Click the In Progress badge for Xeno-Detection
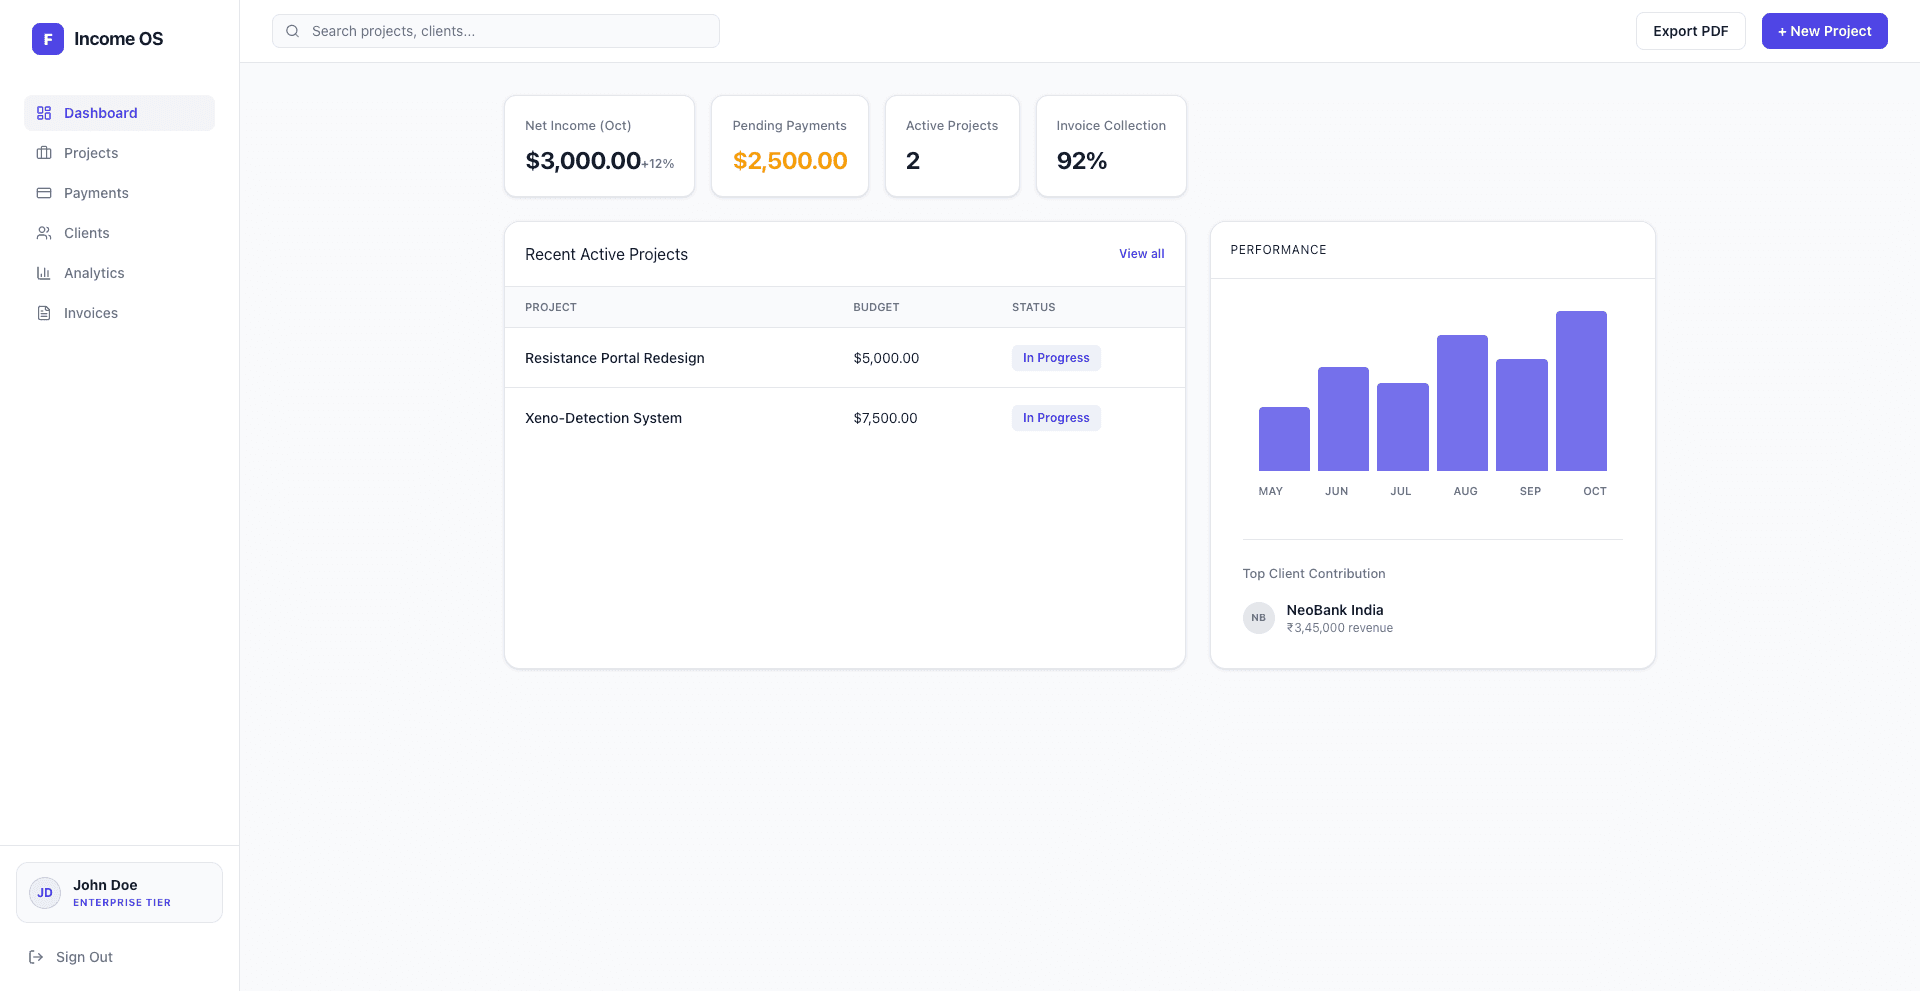1920x991 pixels. point(1056,418)
